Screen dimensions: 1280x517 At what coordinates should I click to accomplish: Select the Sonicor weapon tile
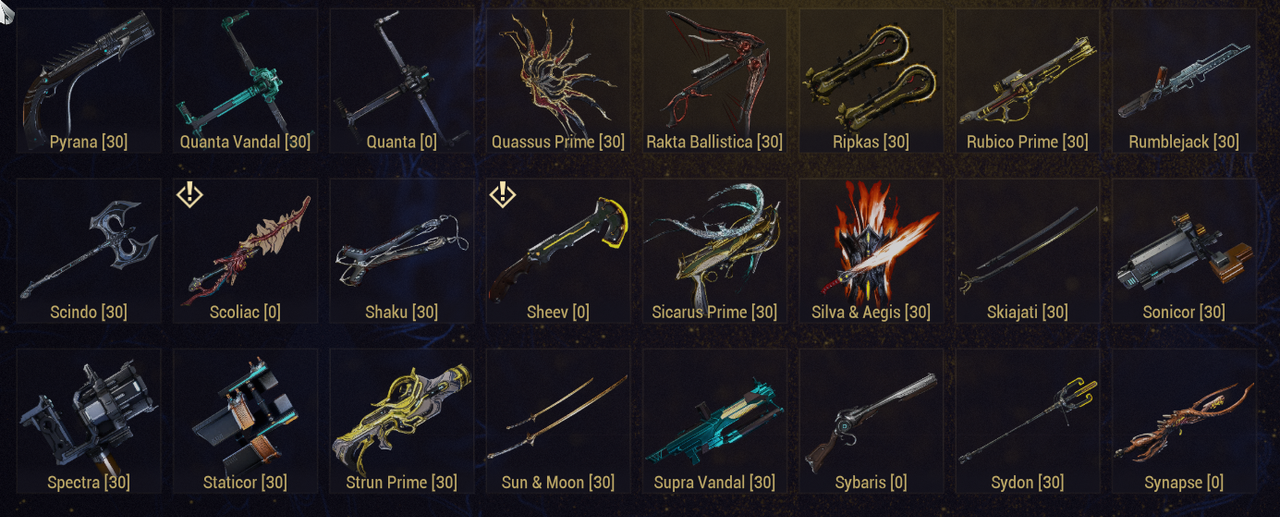(1184, 251)
